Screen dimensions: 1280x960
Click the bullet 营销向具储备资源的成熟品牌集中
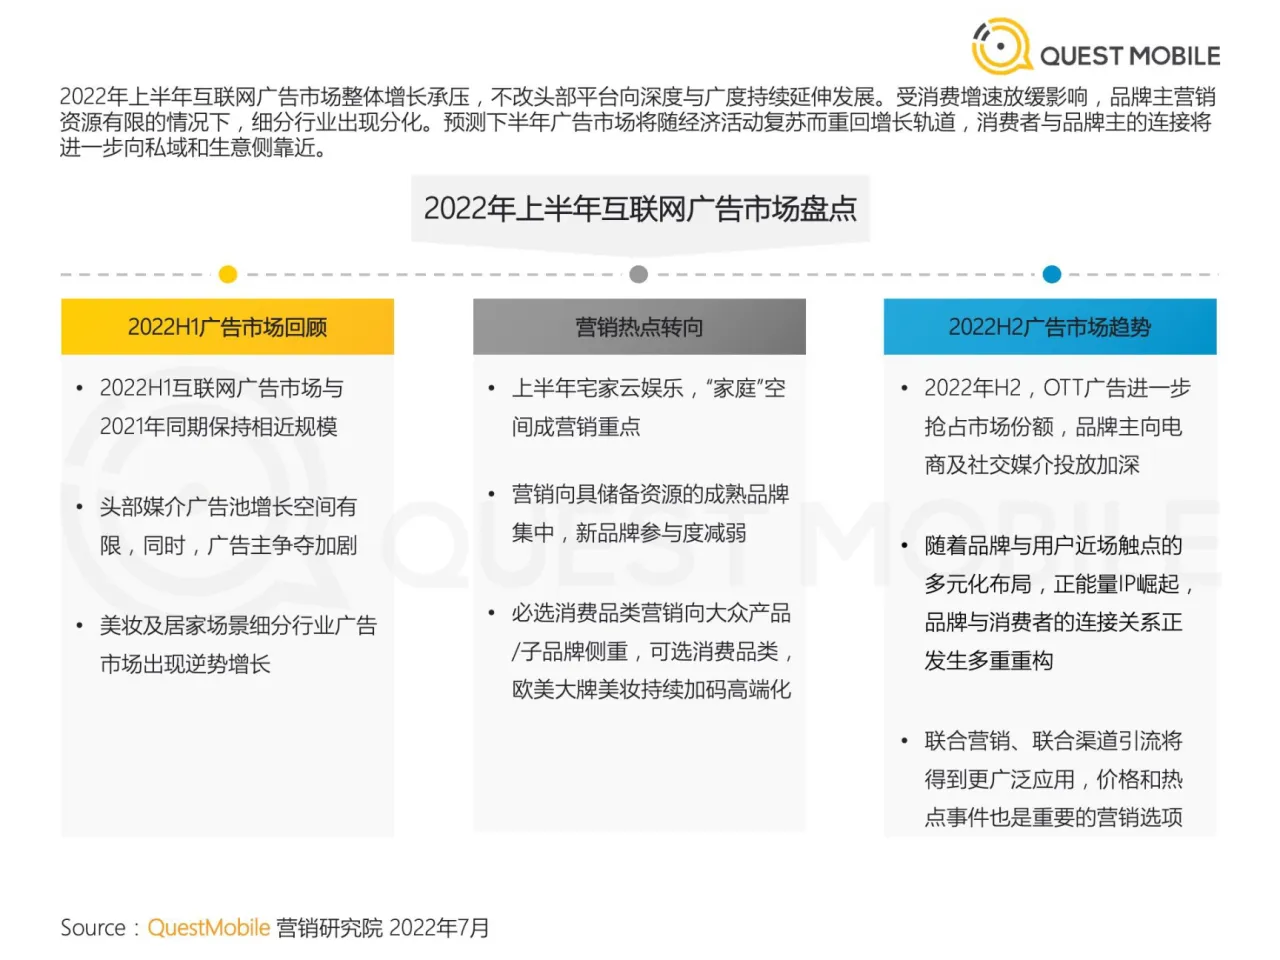[650, 513]
